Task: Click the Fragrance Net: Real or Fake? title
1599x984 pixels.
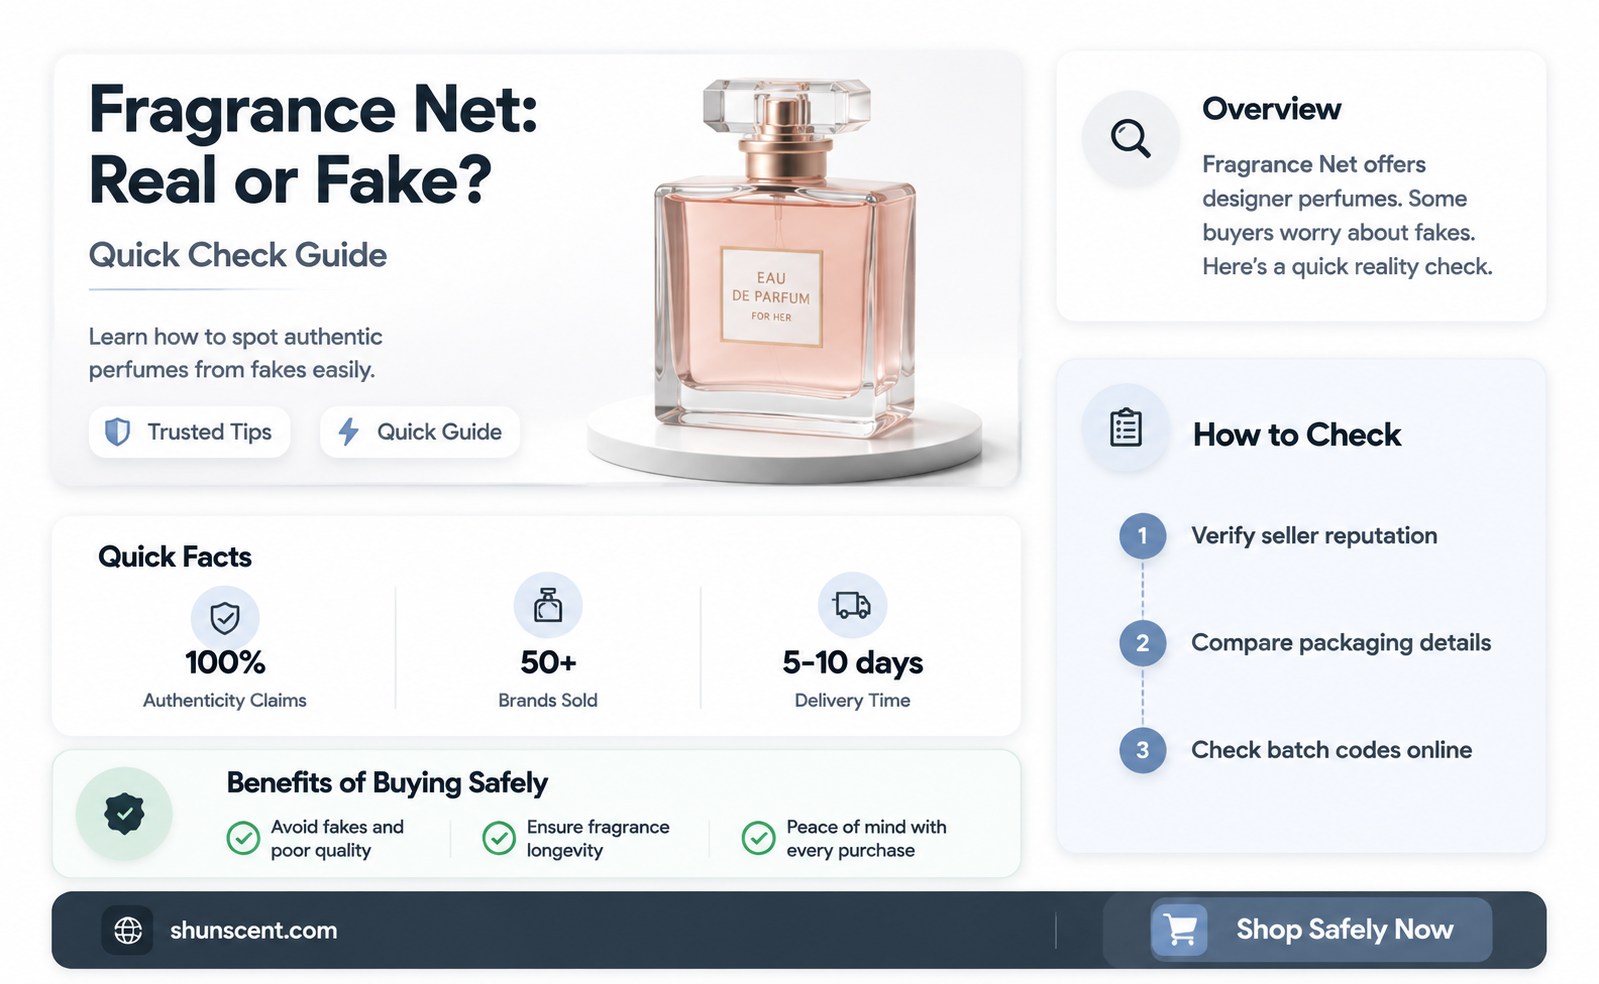Action: pos(313,144)
